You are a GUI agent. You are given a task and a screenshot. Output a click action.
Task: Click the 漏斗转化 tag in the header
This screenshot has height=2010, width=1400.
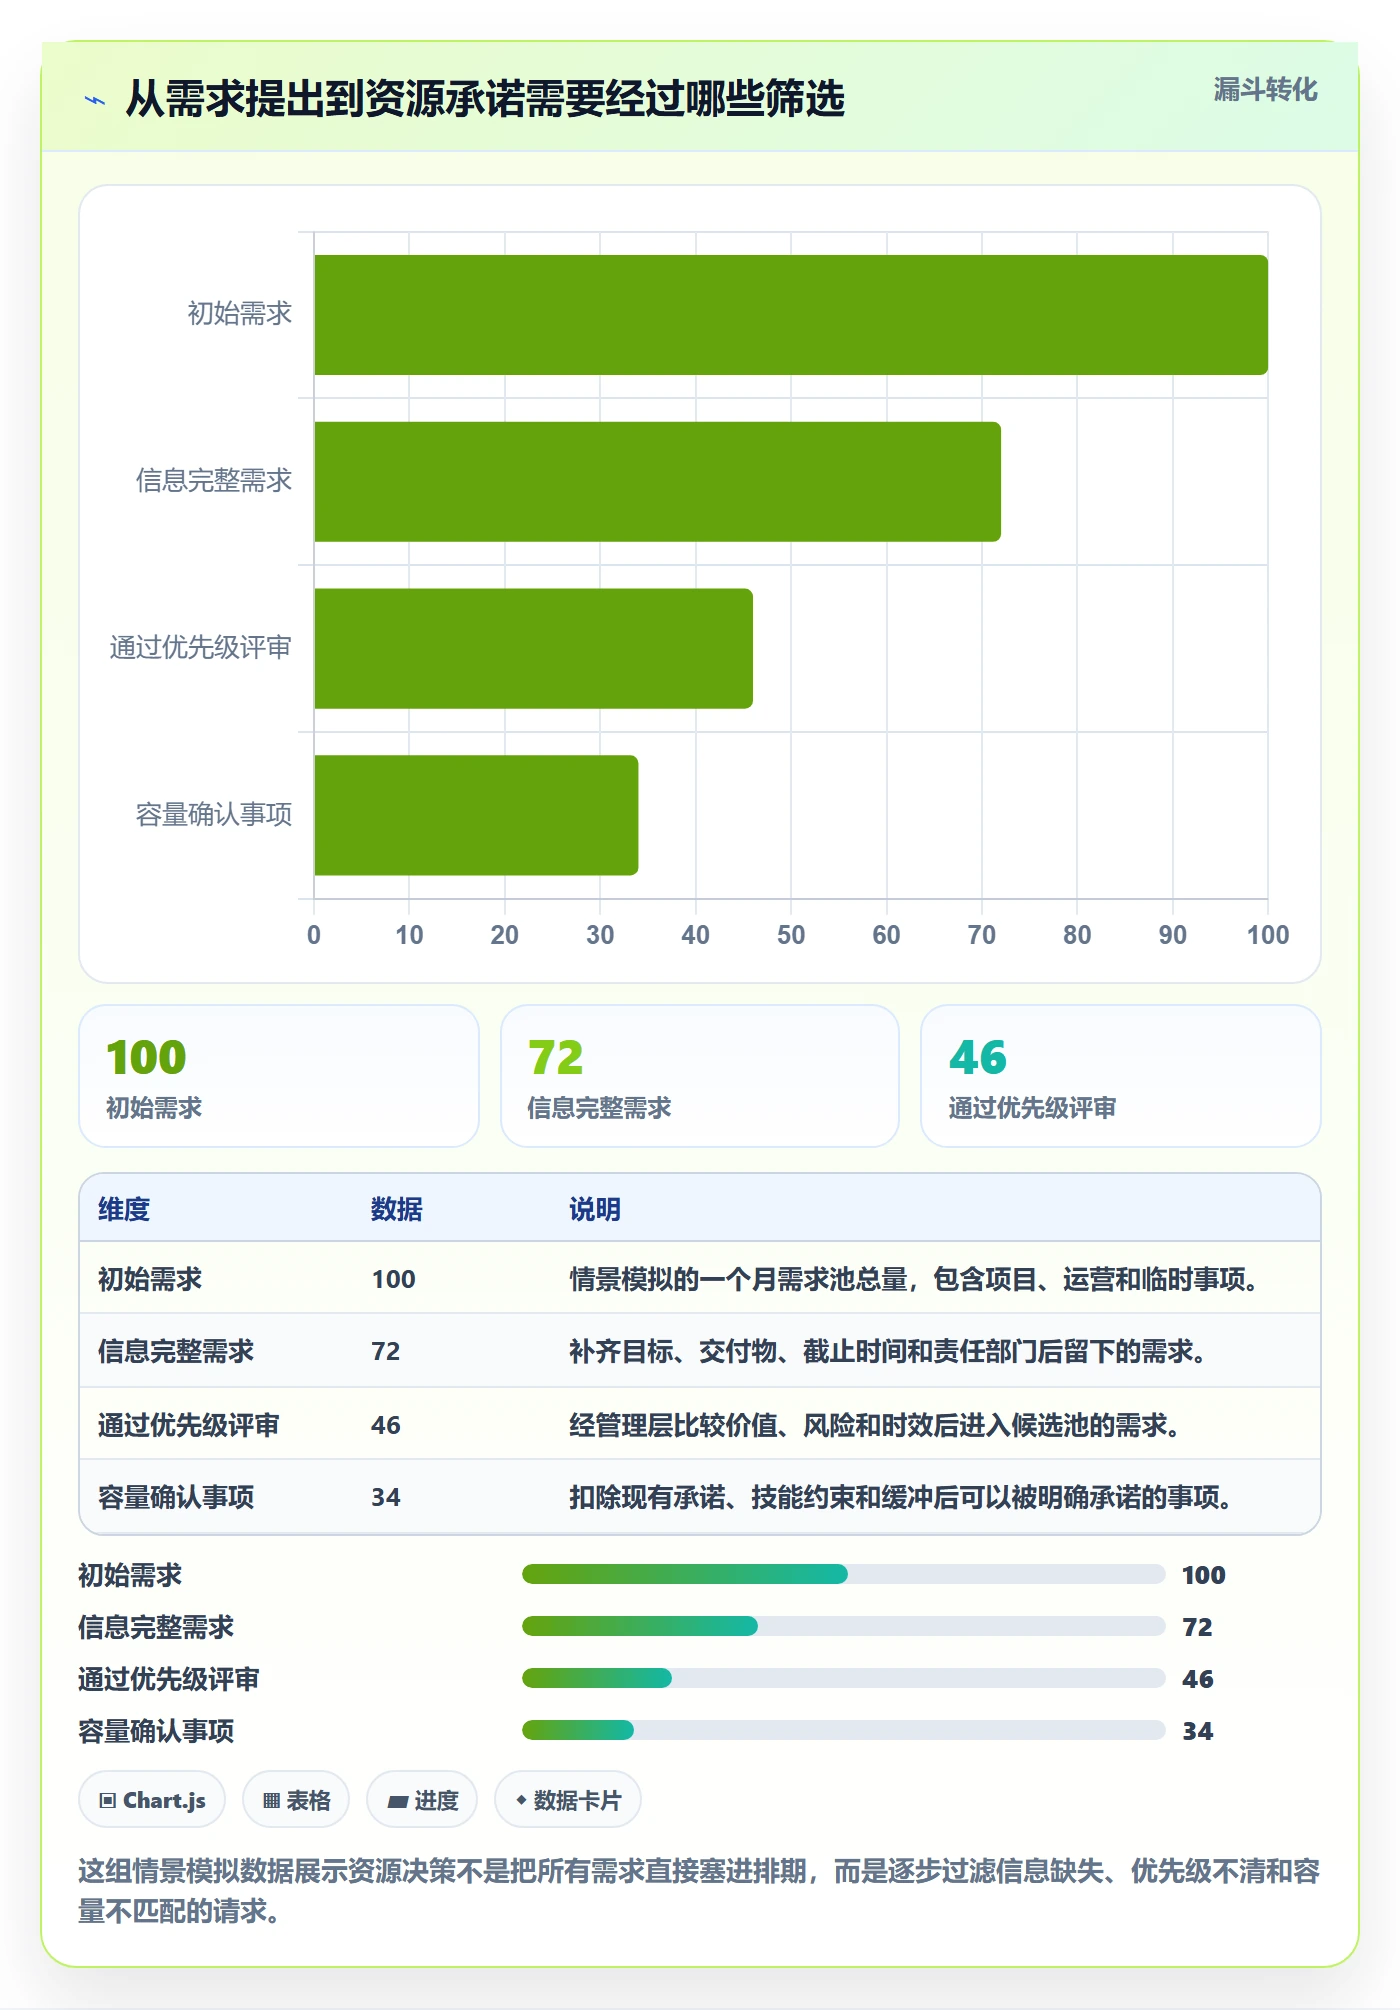(x=1265, y=90)
